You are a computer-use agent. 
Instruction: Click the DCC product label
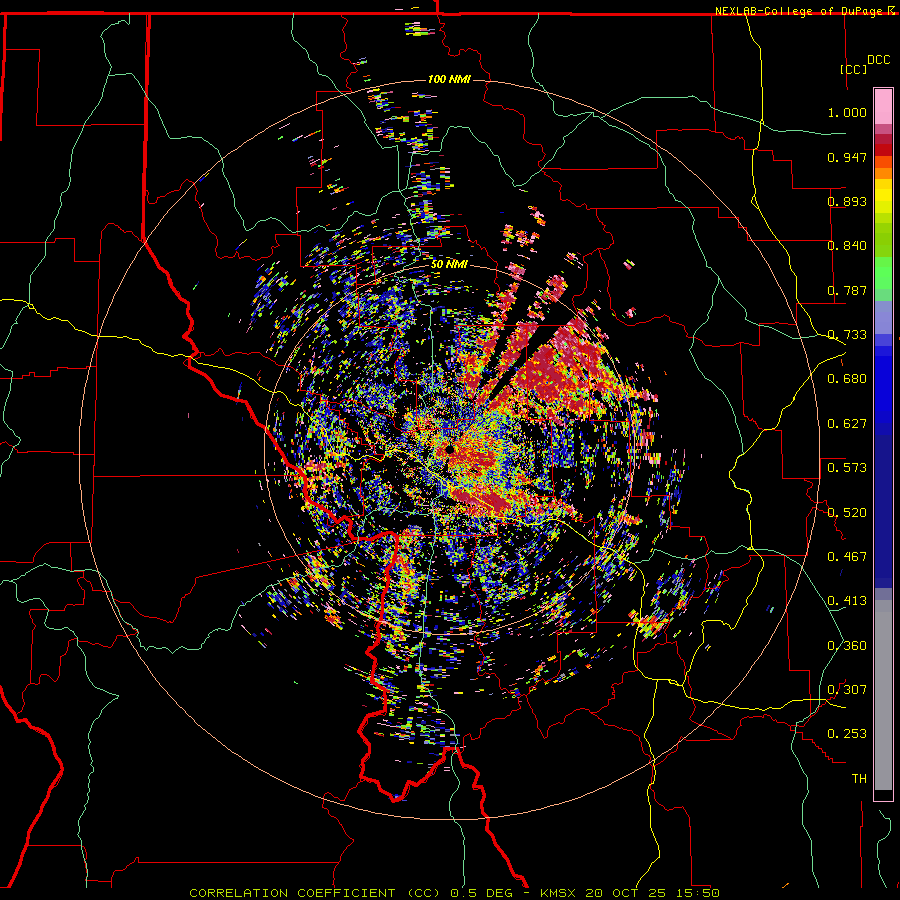[878, 60]
